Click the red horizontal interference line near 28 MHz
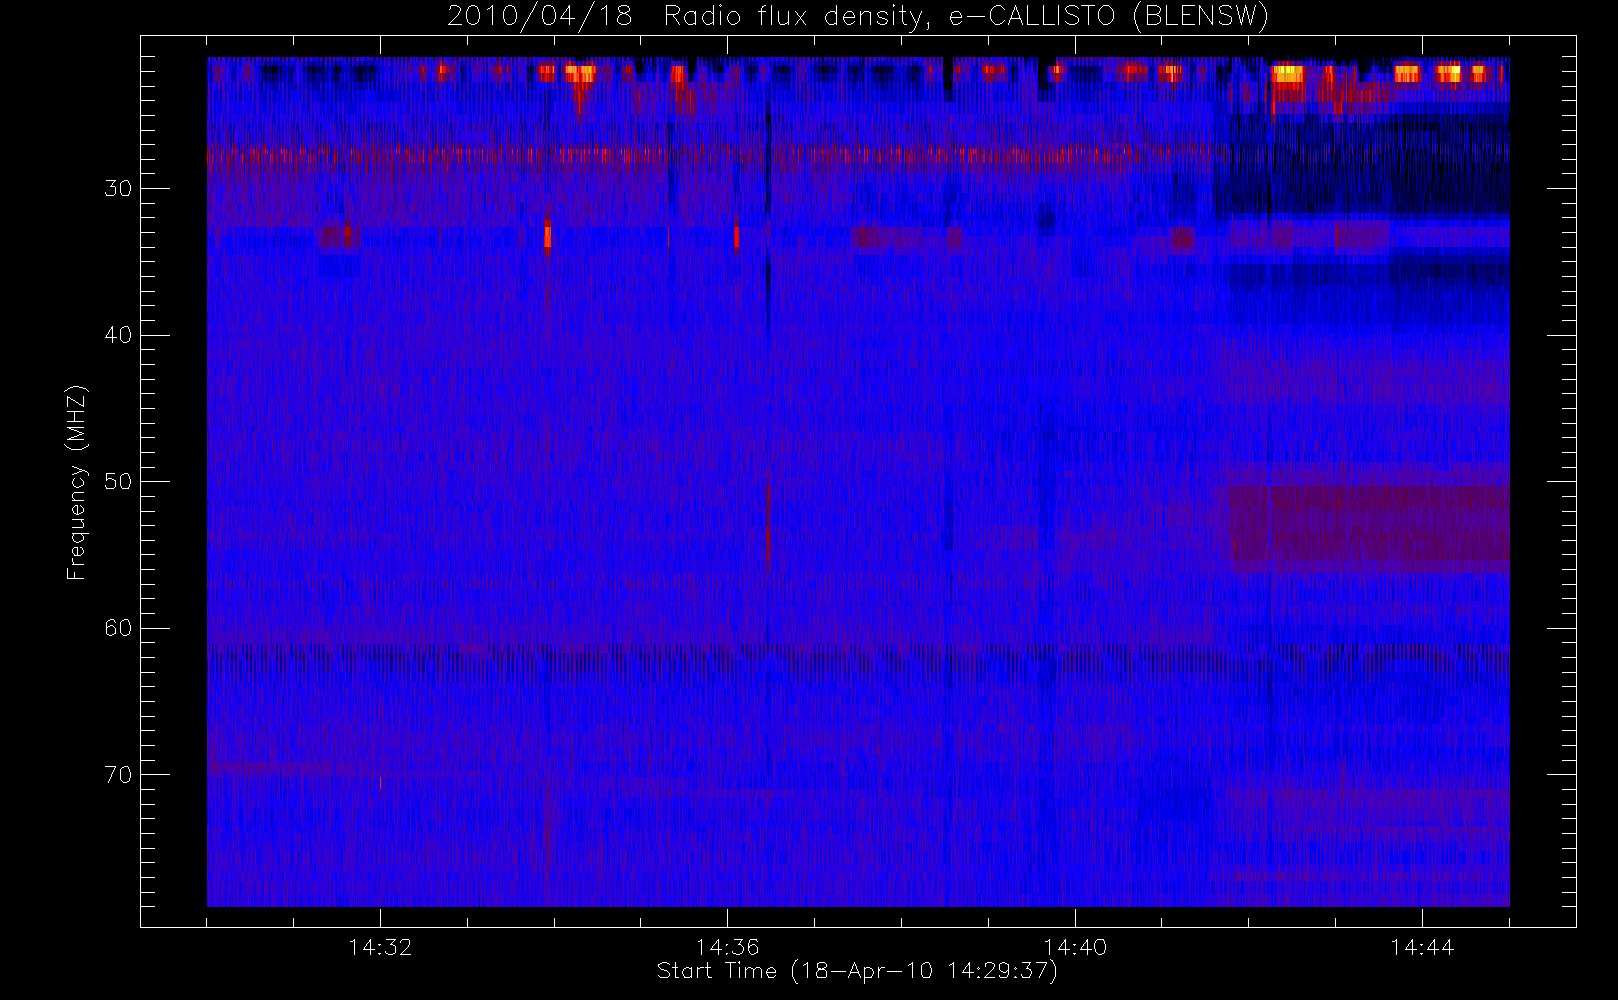 (710, 157)
